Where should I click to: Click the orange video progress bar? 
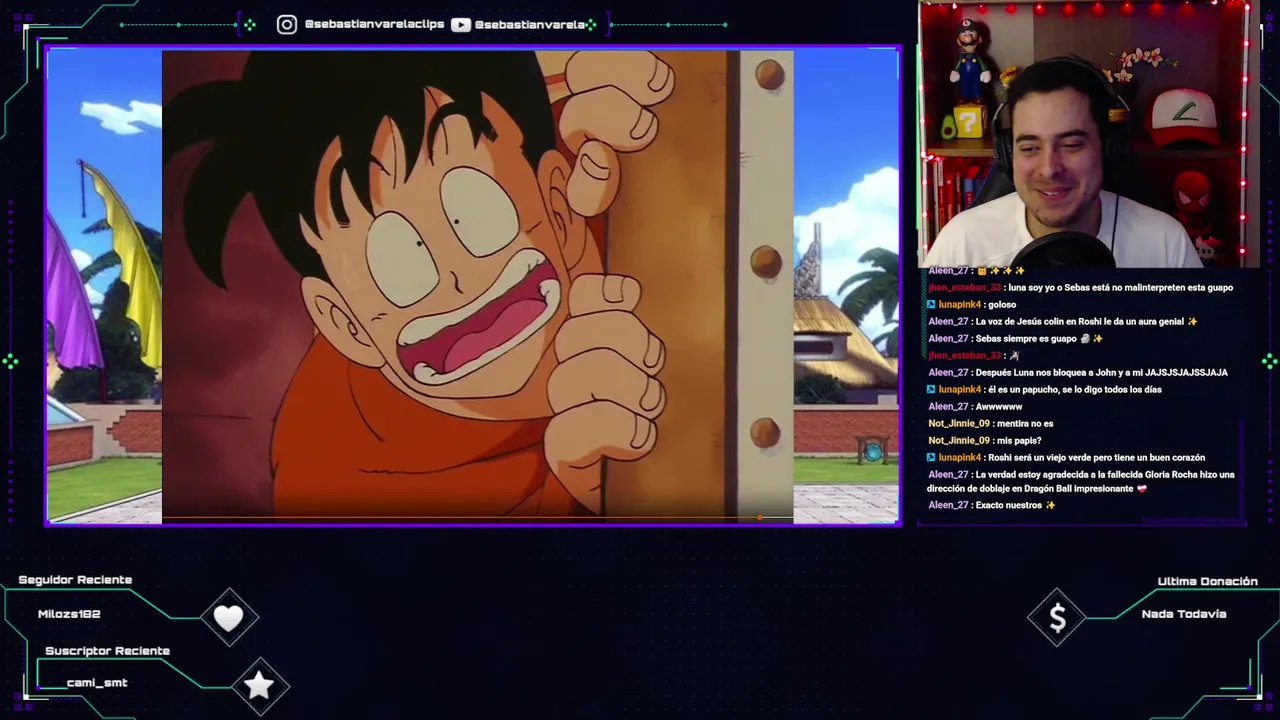(x=461, y=519)
